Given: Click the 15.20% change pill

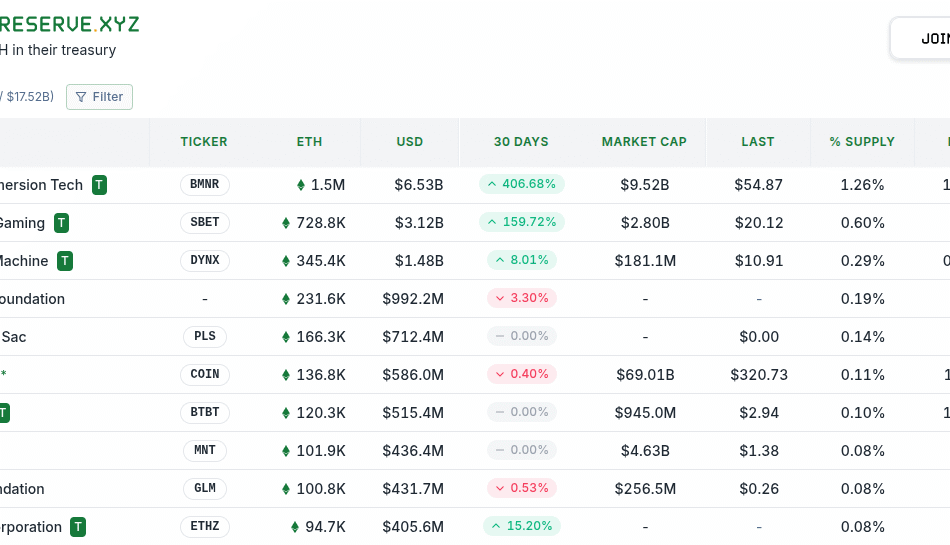Looking at the screenshot, I should pos(522,526).
